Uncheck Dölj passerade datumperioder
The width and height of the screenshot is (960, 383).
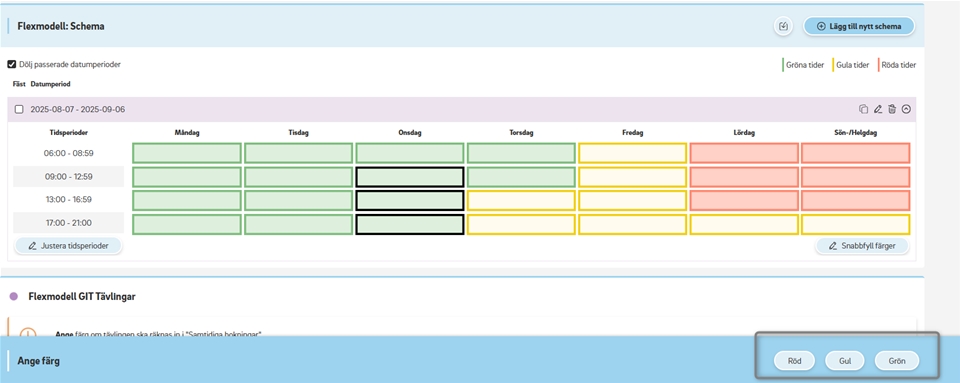point(12,64)
